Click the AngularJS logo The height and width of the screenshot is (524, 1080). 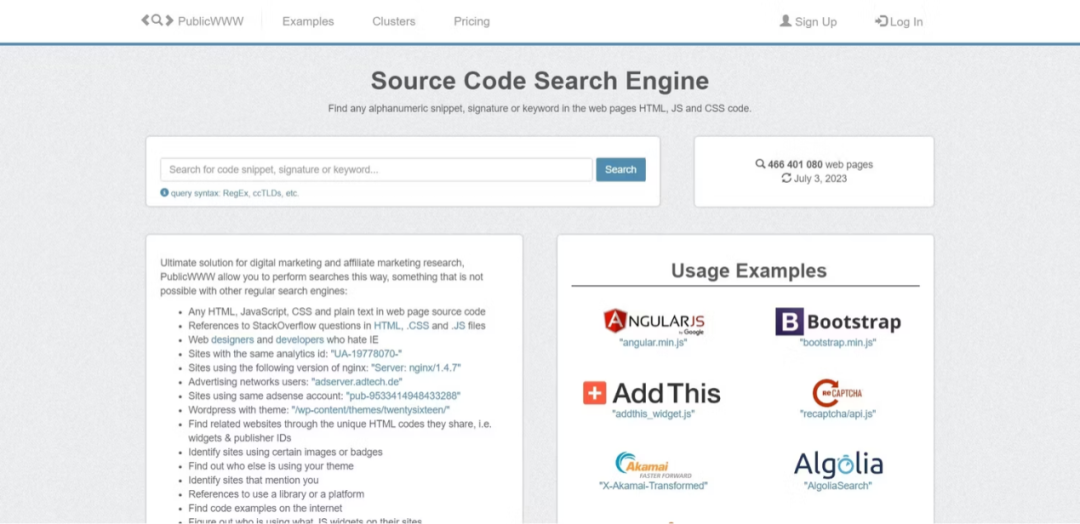(x=653, y=321)
